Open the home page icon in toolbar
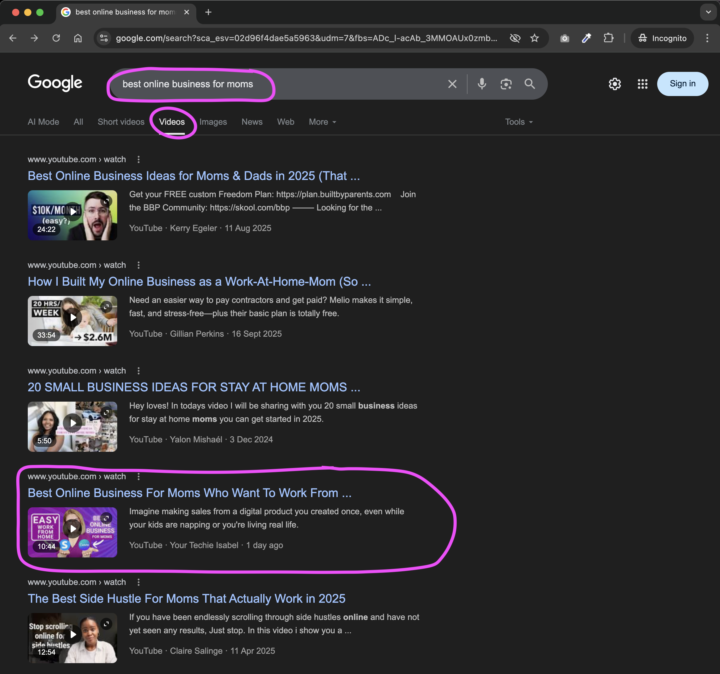720x674 pixels. click(x=78, y=38)
